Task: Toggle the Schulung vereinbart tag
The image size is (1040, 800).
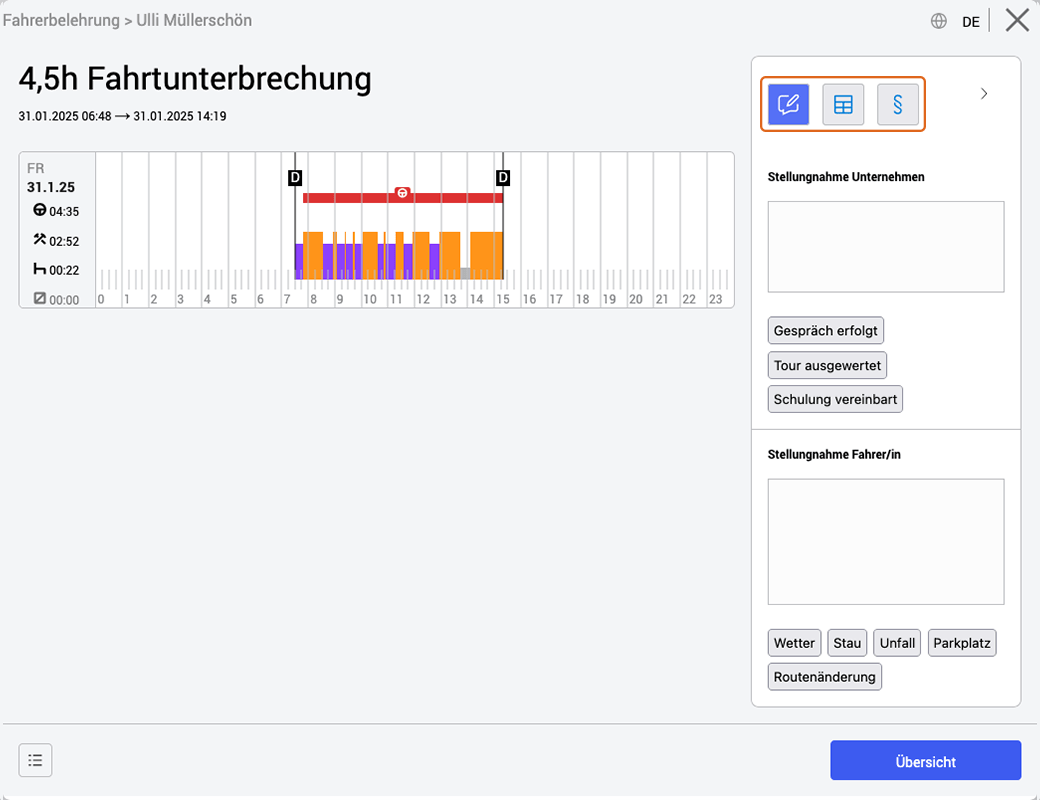Action: [835, 399]
